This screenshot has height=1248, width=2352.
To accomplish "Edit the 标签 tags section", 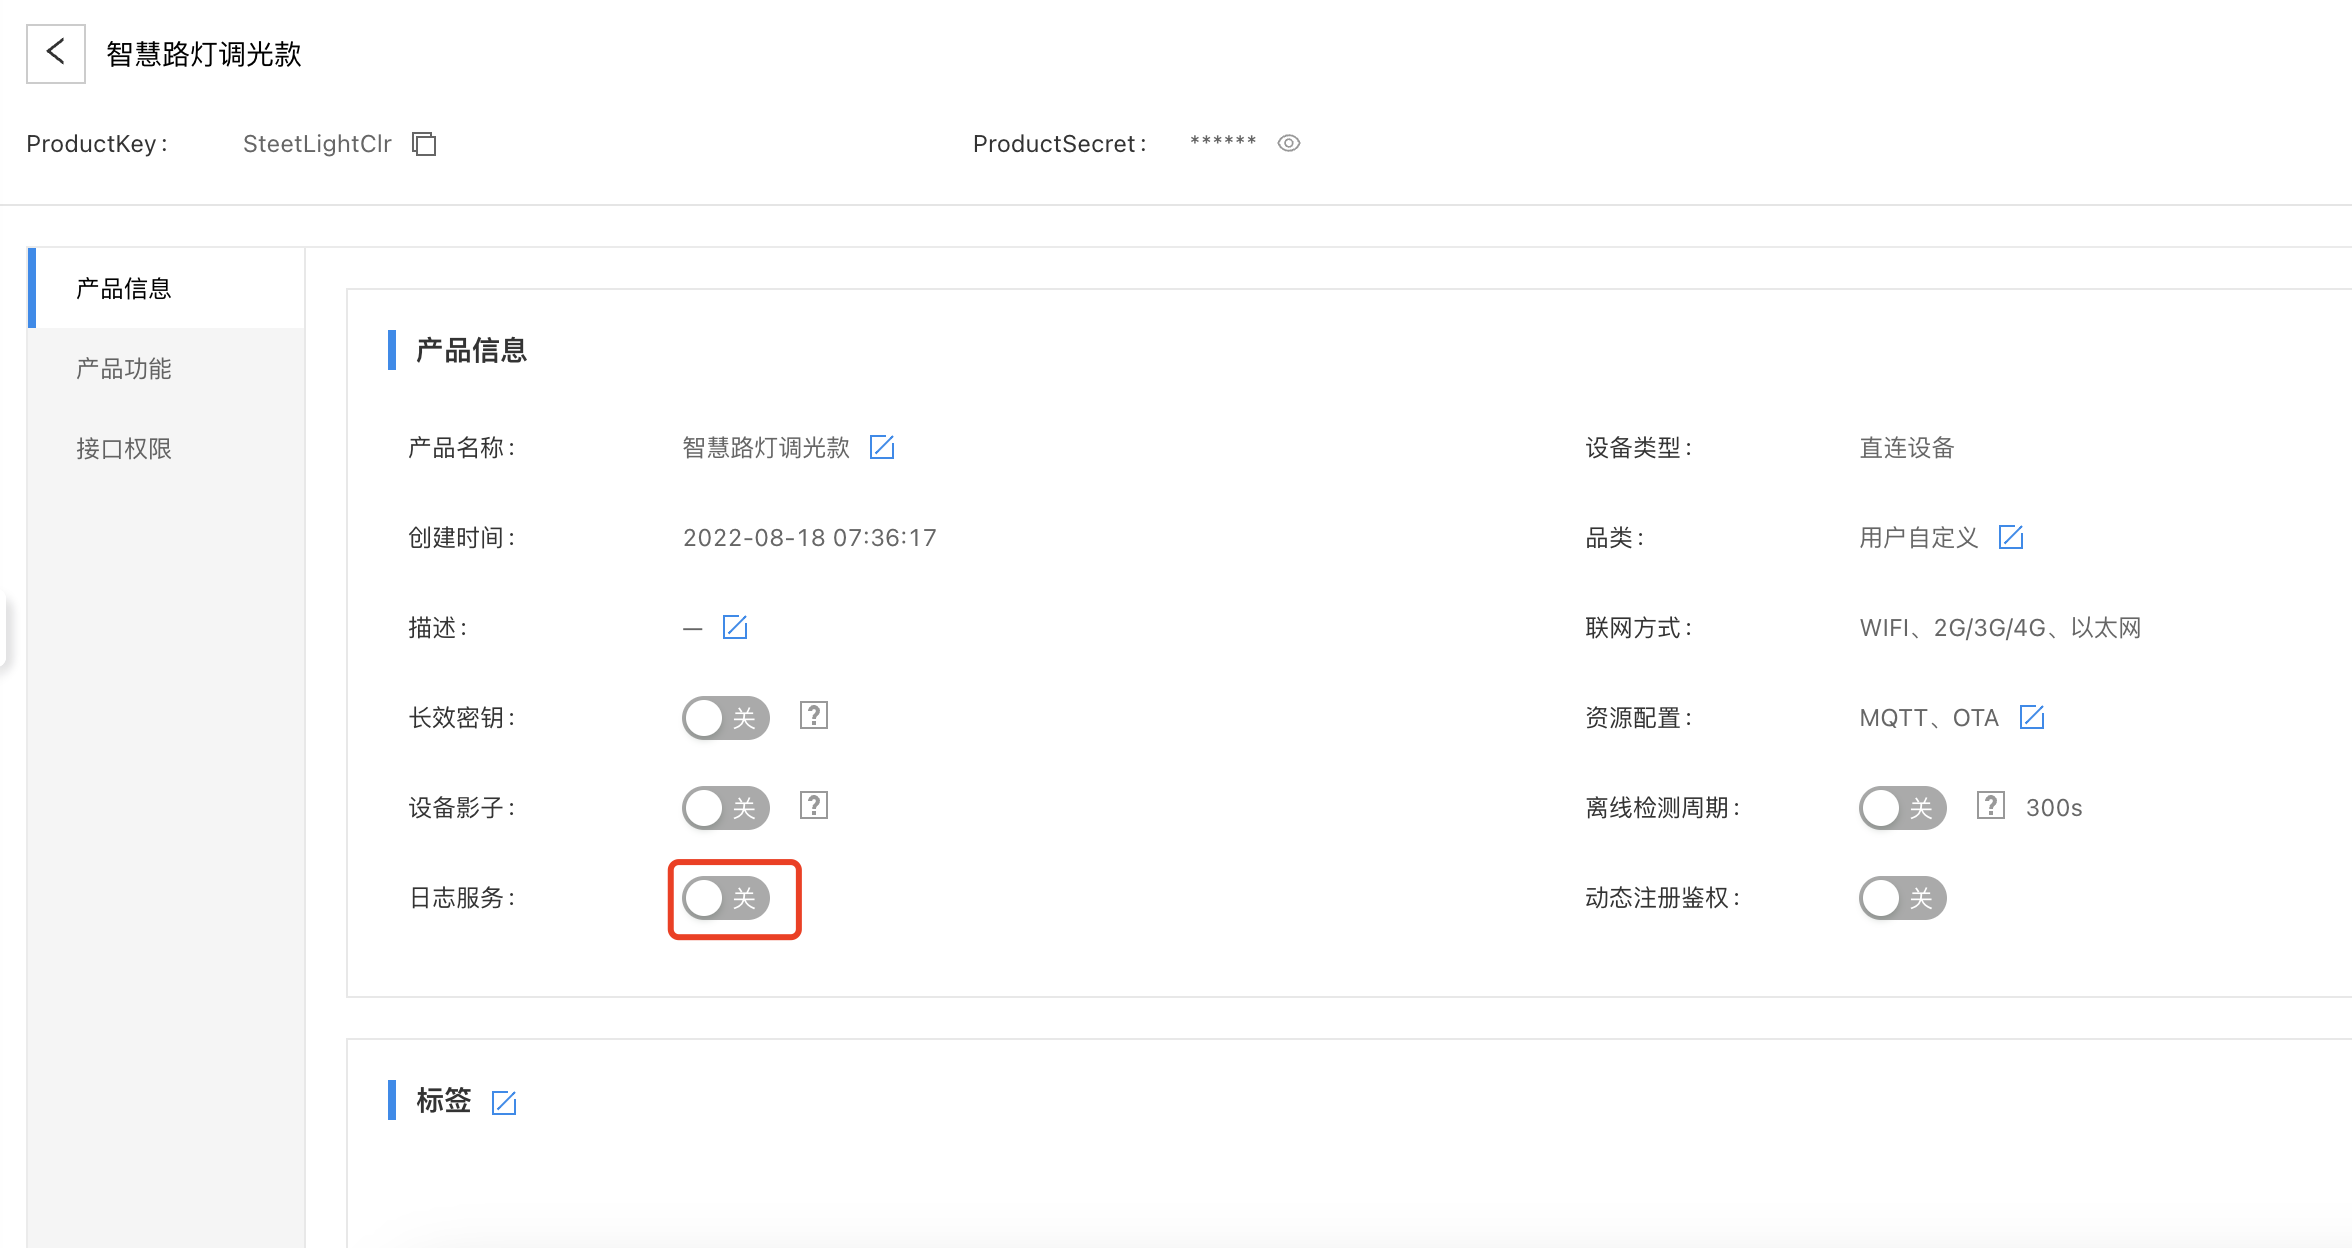I will click(504, 1103).
